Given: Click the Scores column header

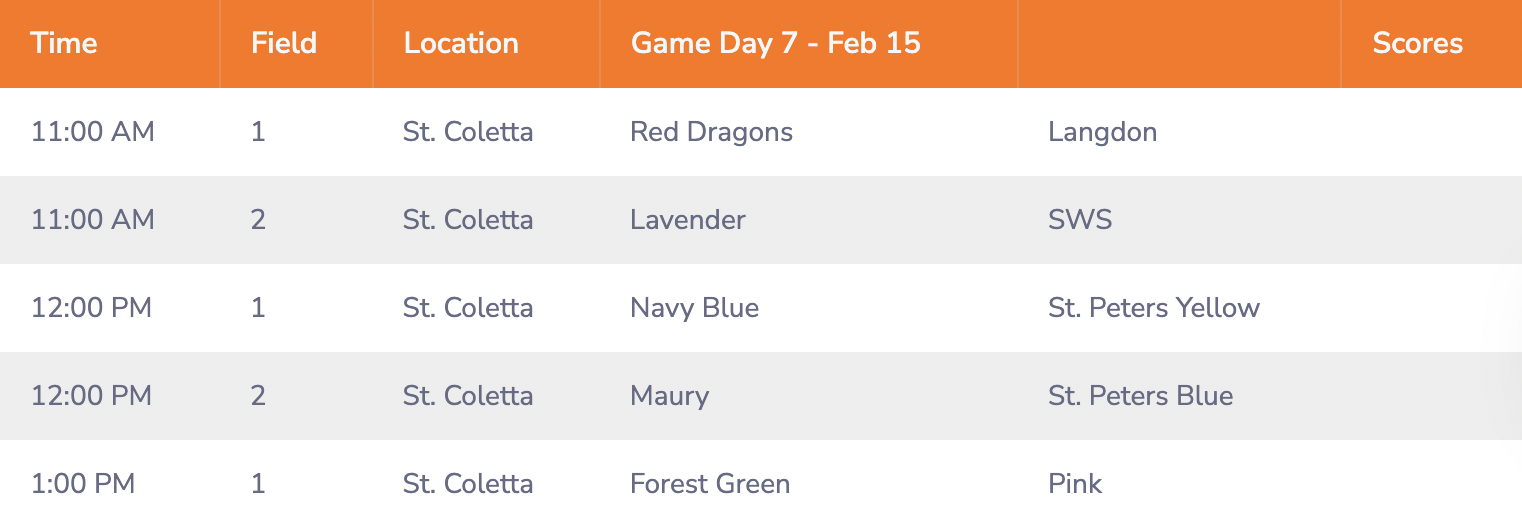Looking at the screenshot, I should click(x=1417, y=44).
